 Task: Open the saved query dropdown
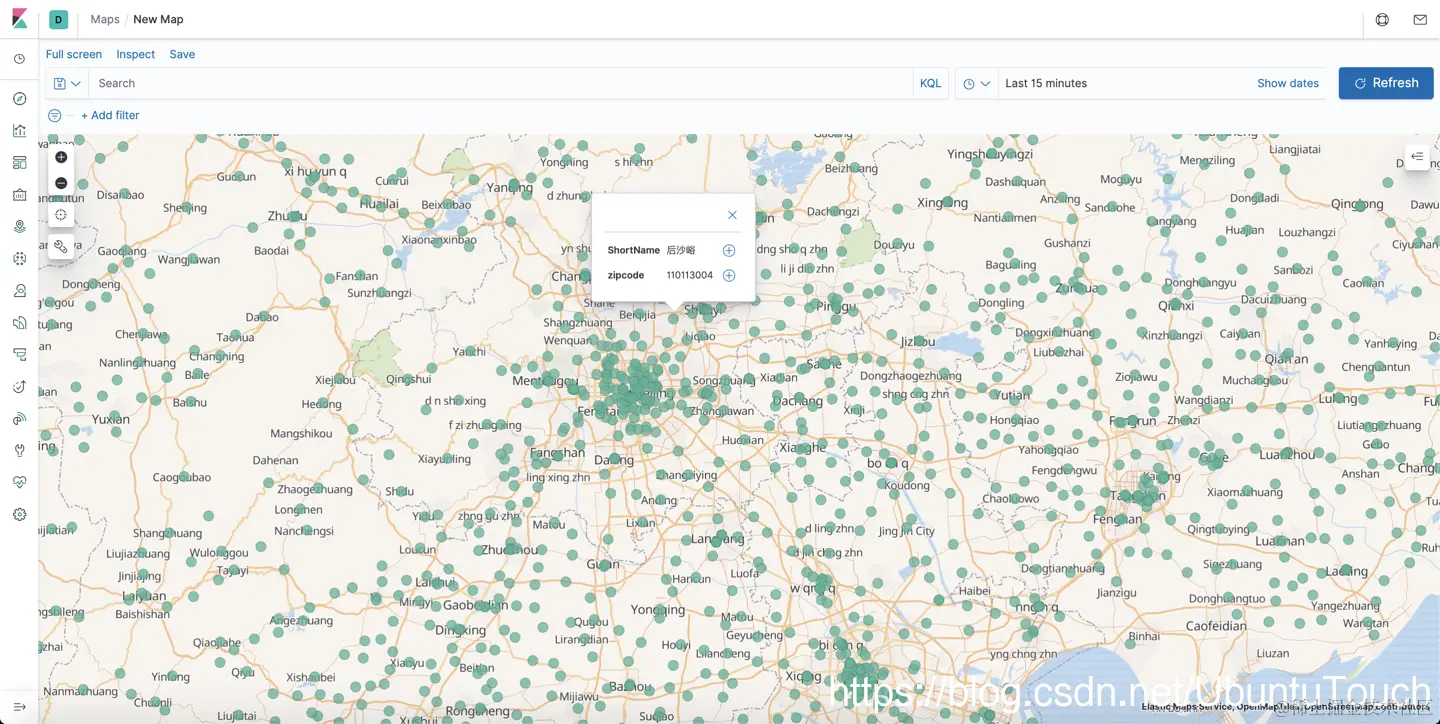click(67, 83)
